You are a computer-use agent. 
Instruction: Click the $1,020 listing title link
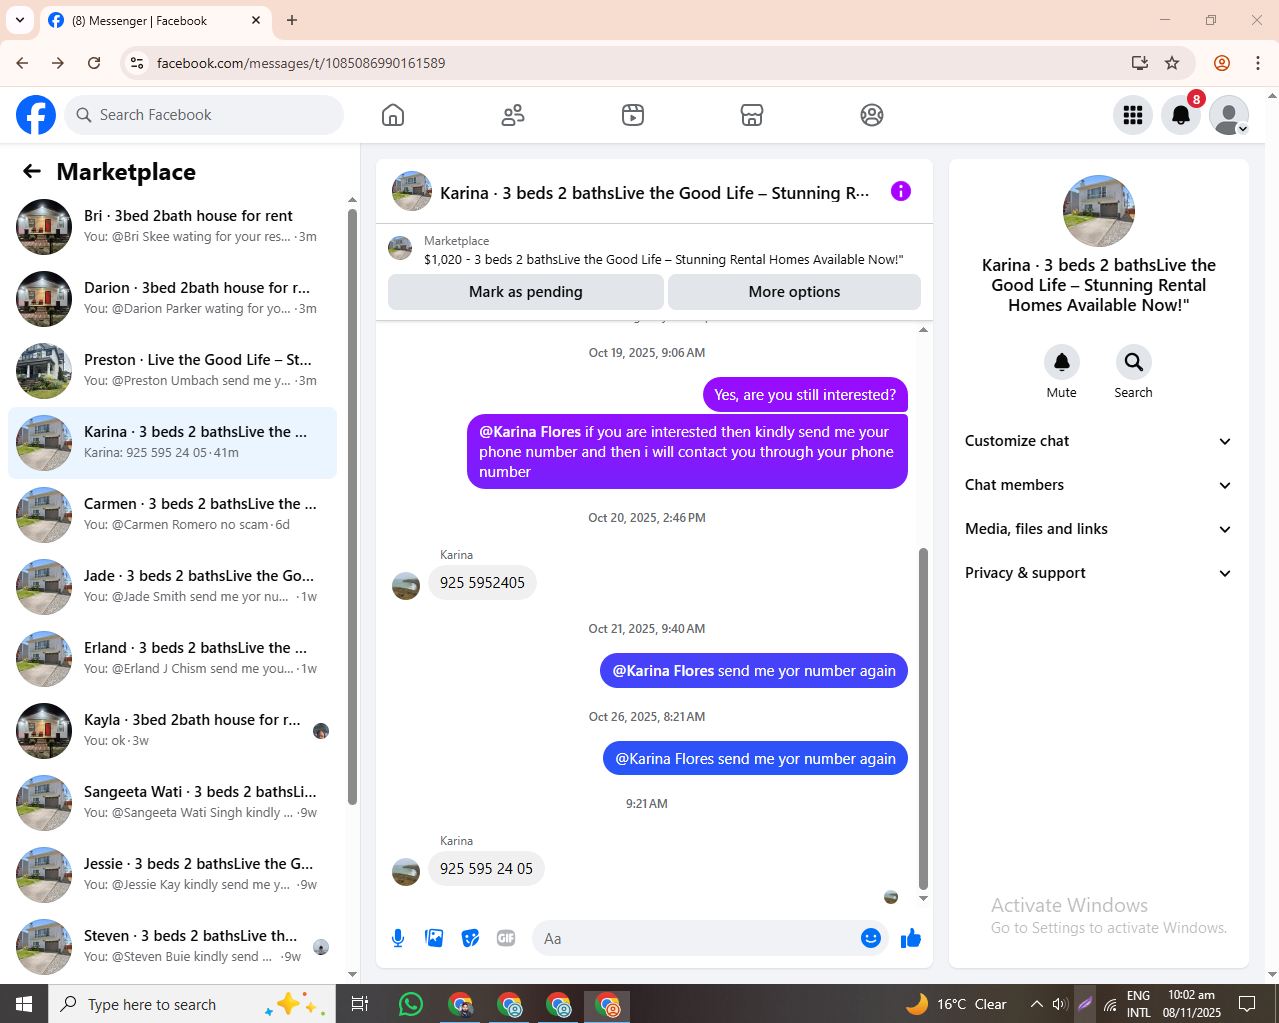tap(663, 259)
